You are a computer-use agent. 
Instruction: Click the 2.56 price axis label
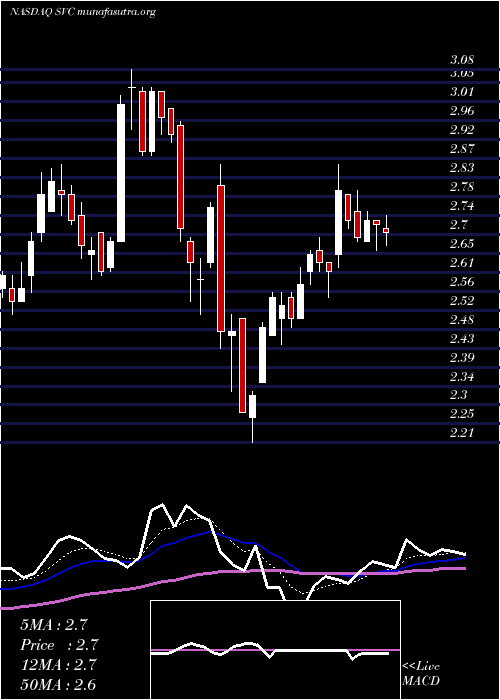point(461,282)
